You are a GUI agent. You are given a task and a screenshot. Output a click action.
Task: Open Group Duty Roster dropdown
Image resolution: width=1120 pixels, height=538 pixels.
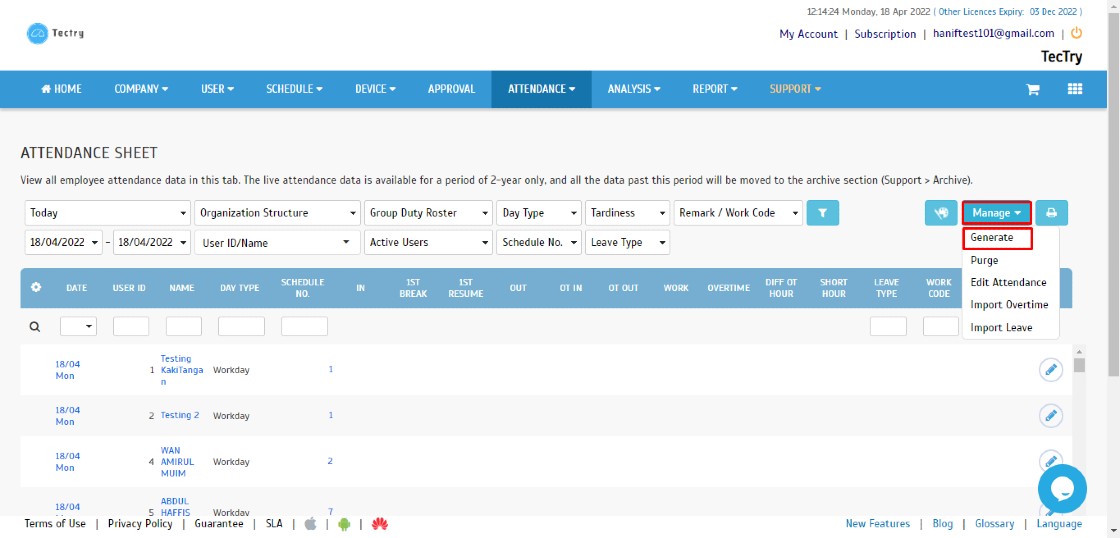(x=429, y=213)
